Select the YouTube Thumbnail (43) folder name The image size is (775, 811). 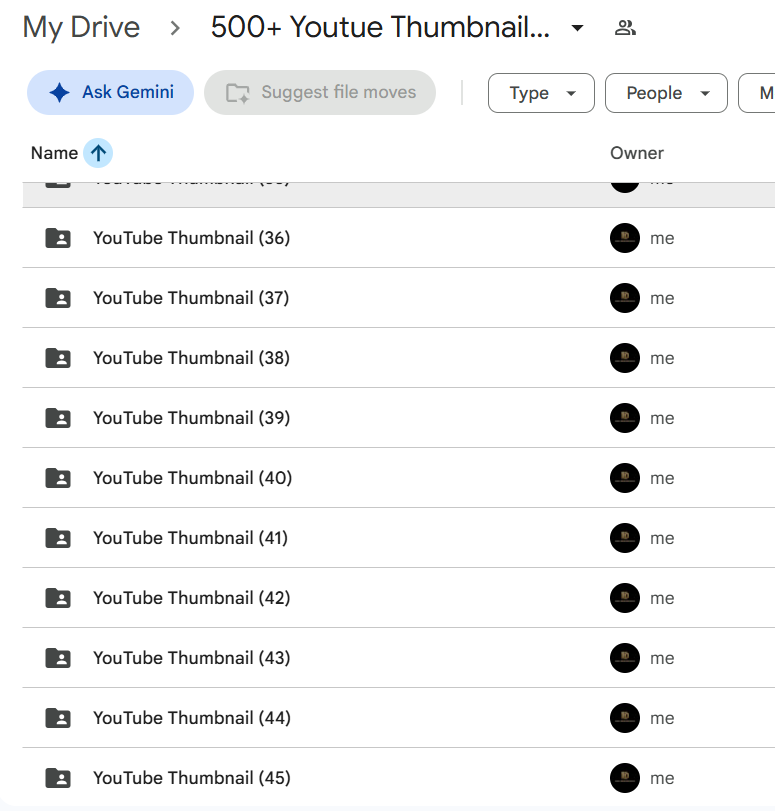coord(191,658)
